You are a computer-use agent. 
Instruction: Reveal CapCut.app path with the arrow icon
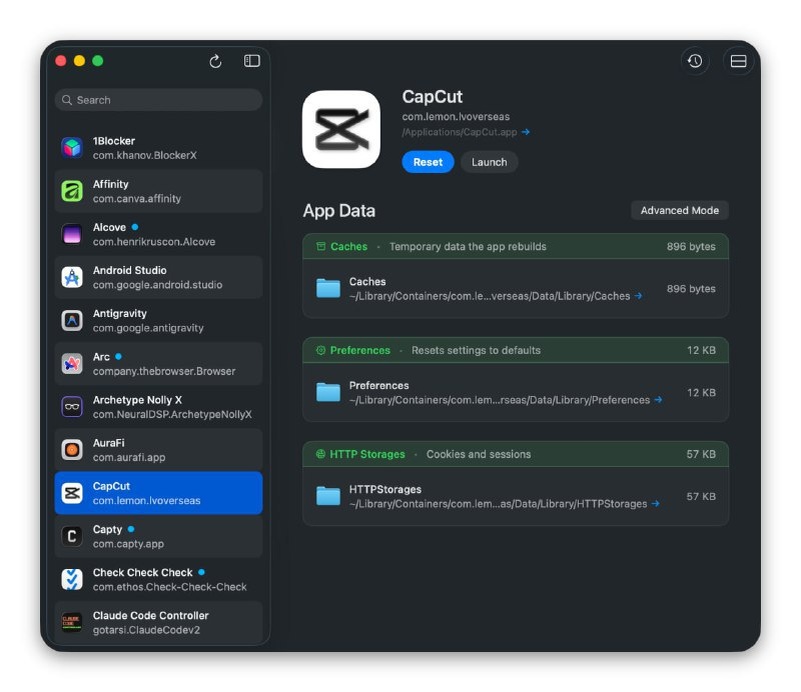pos(526,132)
